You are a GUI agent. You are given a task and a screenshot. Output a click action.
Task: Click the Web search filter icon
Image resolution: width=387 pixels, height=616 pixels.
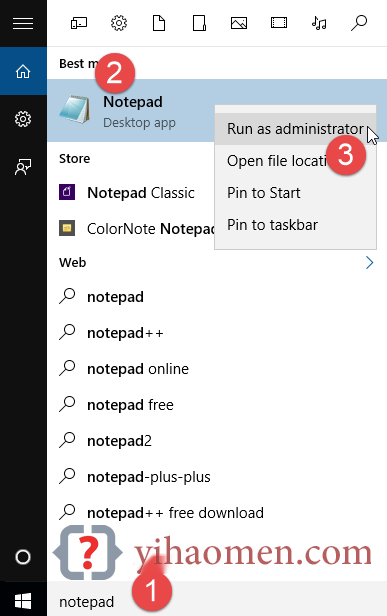click(x=359, y=23)
